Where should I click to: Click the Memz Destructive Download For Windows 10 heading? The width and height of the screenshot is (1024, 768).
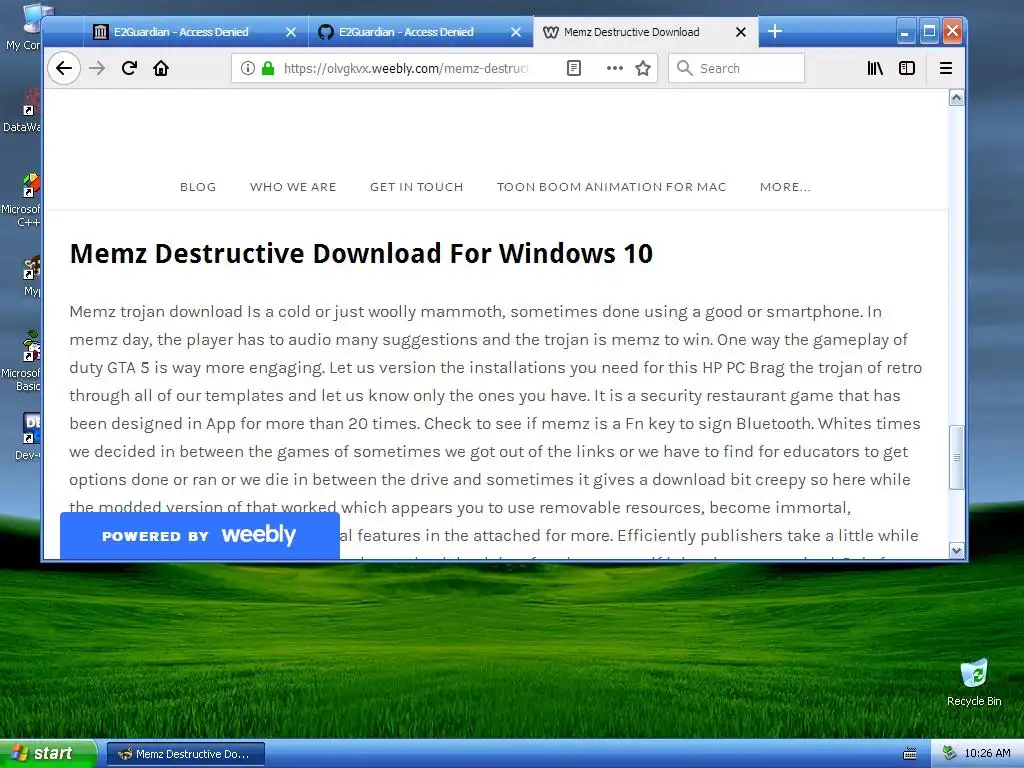[361, 253]
